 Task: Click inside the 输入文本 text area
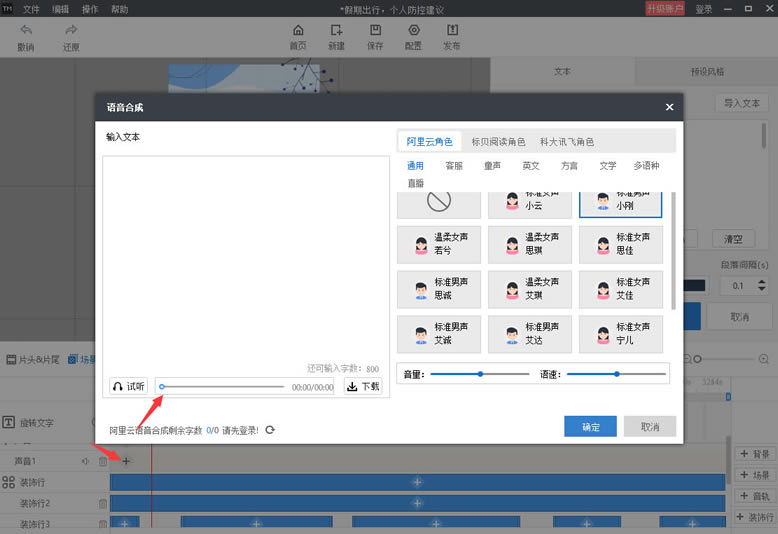[245, 260]
